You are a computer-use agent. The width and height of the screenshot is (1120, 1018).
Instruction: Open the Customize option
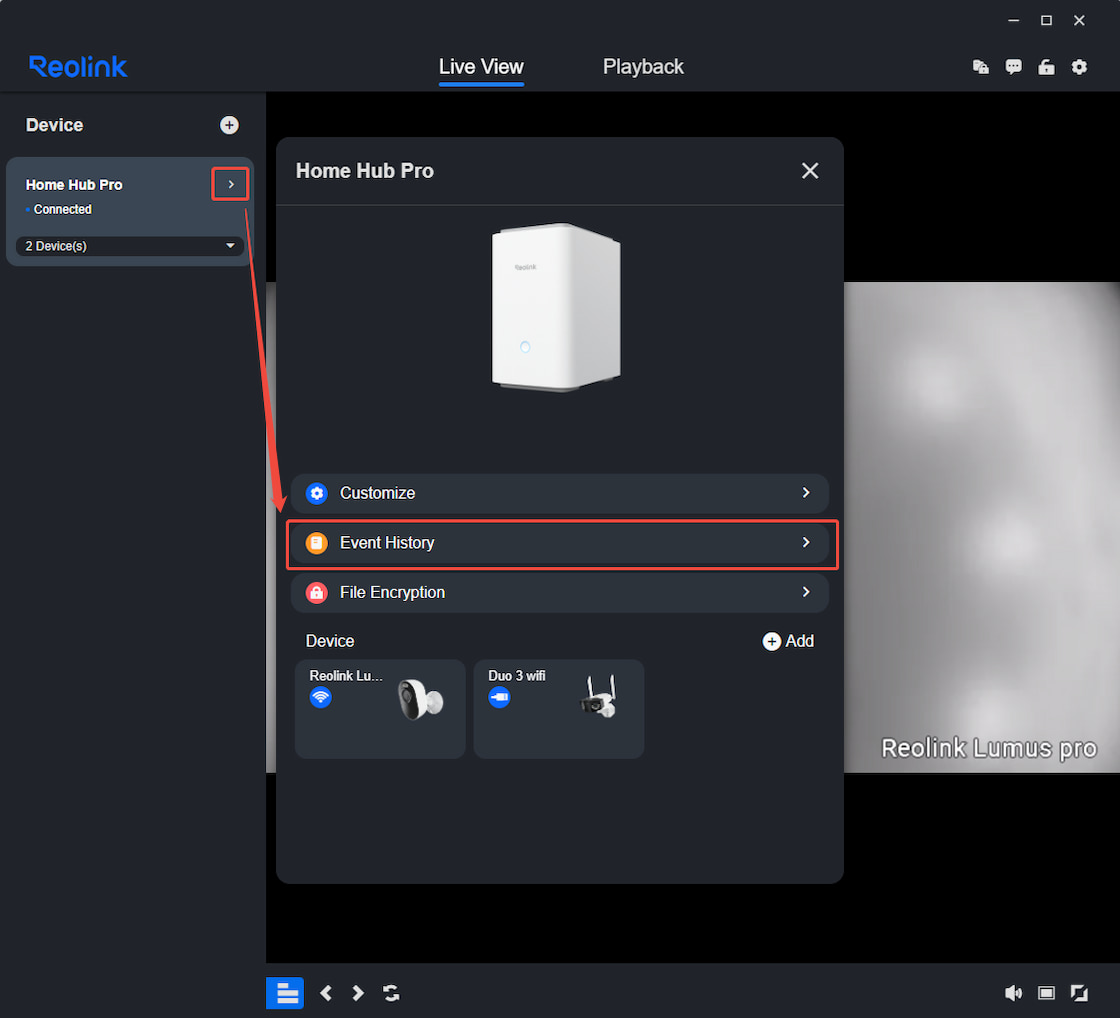[x=559, y=493]
